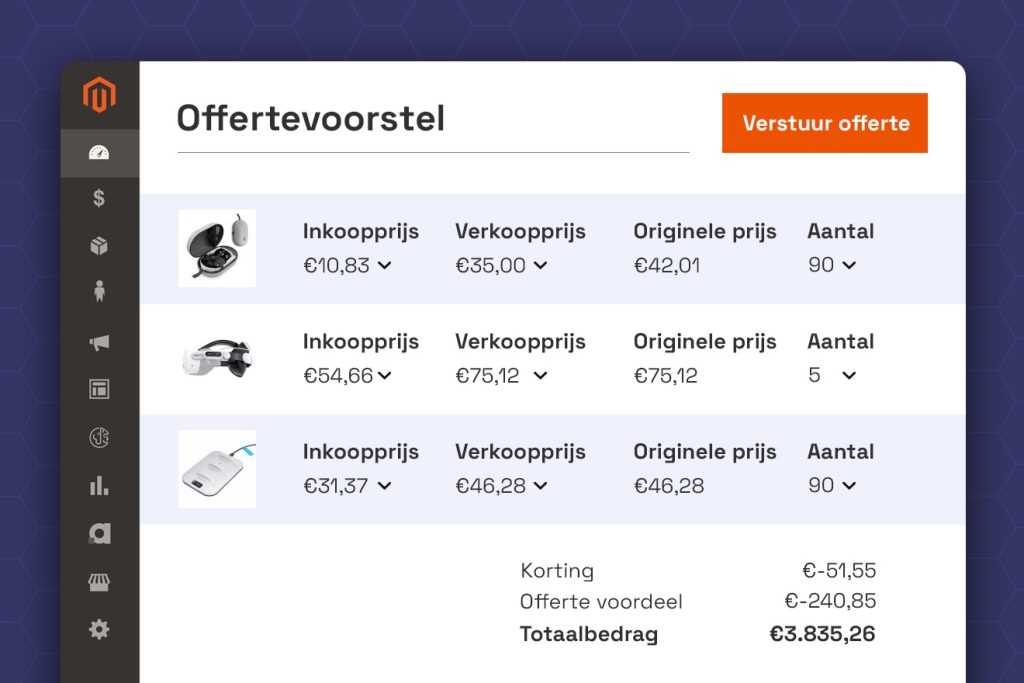
Task: Open Marketing via megaphone icon
Action: pos(99,343)
